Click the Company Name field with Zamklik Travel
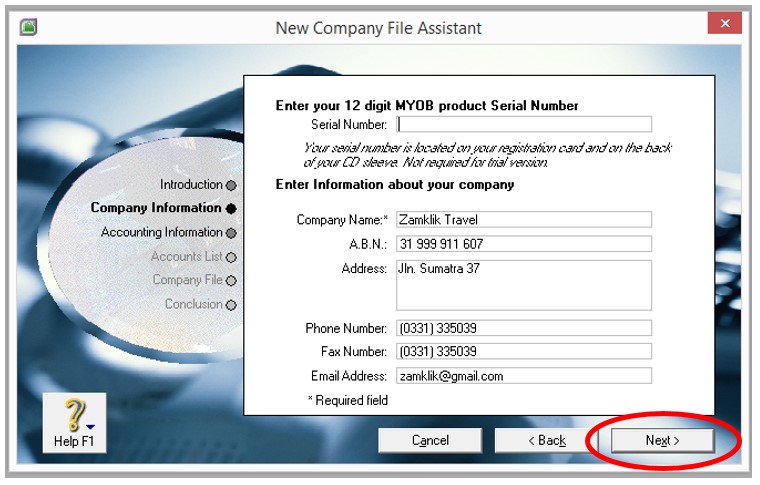The image size is (760, 485). tap(524, 219)
